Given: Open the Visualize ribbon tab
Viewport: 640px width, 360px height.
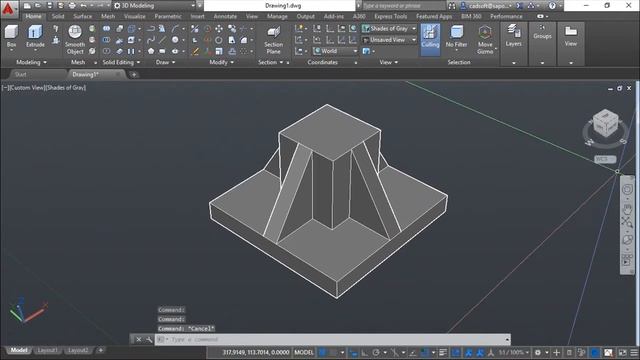Looking at the screenshot, I should click(x=134, y=16).
